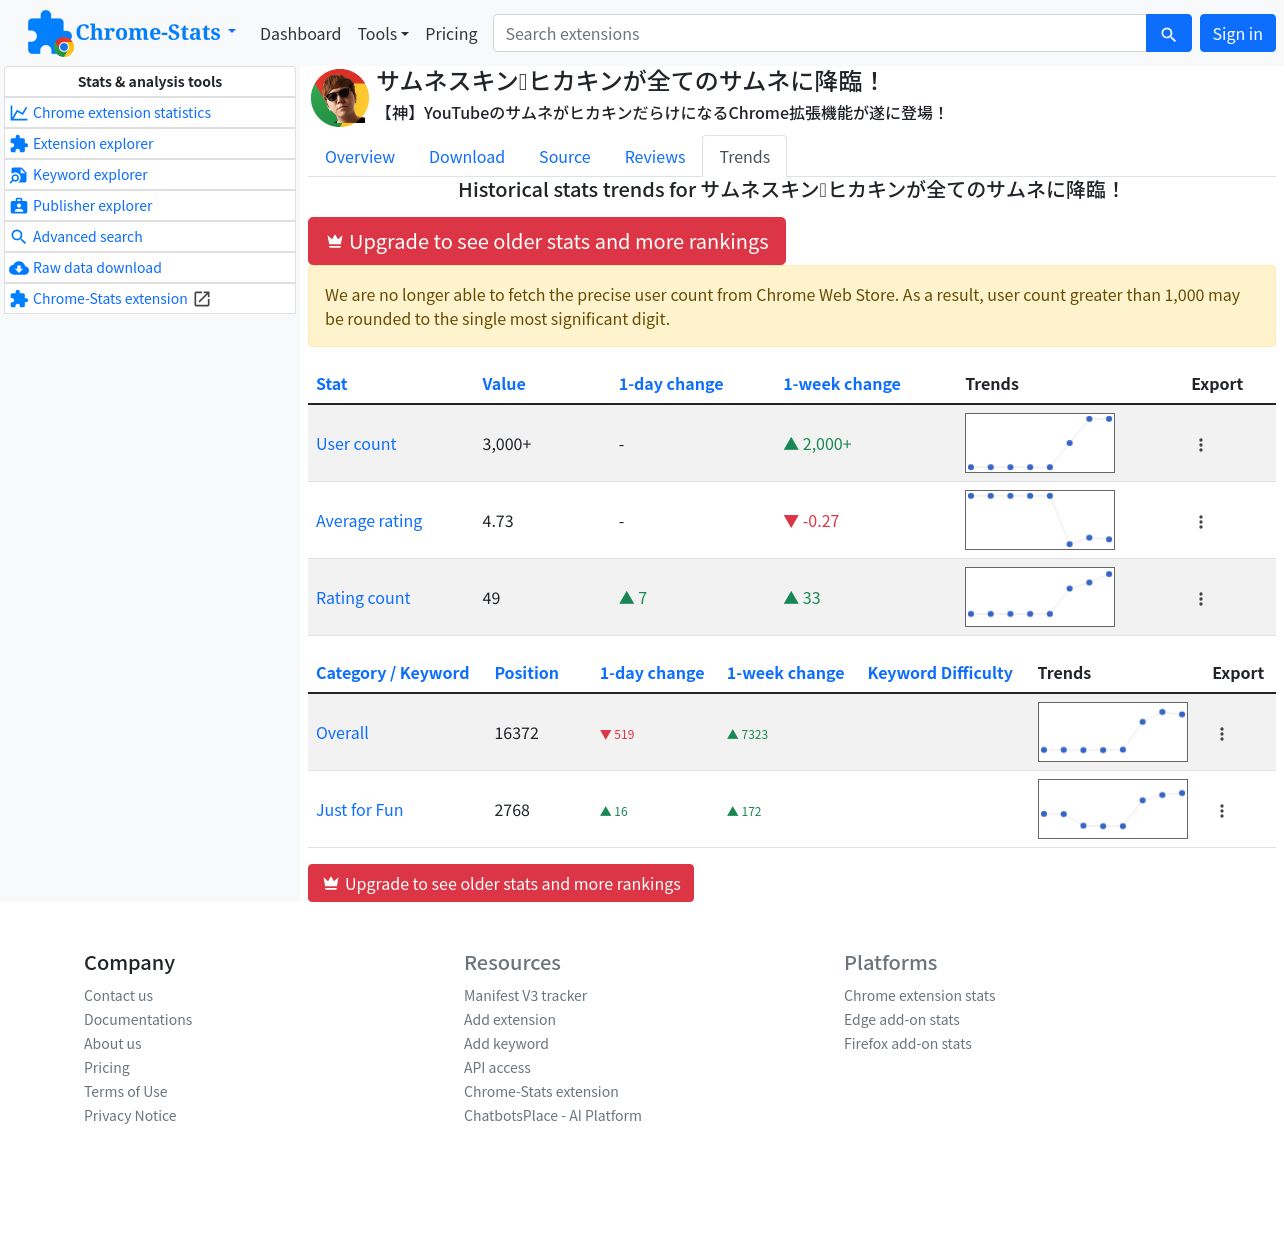Click the external-link icon after Chrome-Stats extension
1284x1260 pixels.
coord(202,299)
